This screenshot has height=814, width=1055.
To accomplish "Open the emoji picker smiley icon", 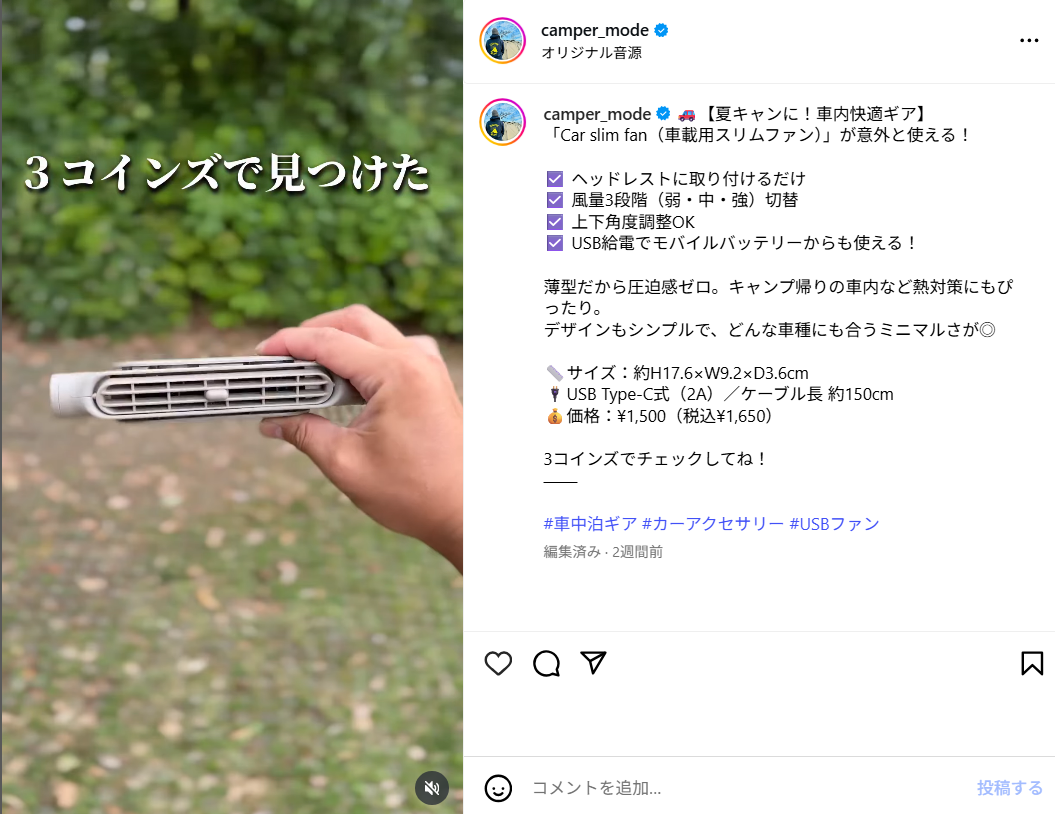I will (x=498, y=788).
